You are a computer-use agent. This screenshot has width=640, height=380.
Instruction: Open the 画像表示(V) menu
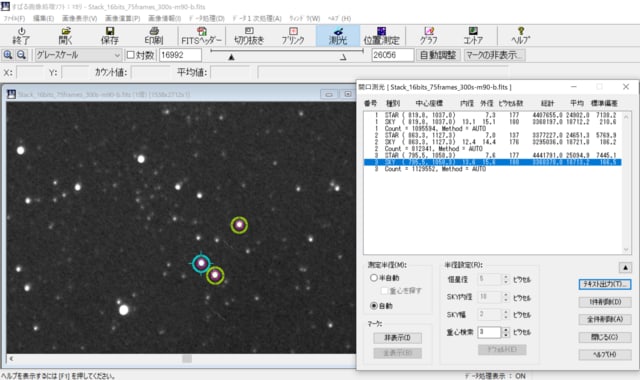click(80, 18)
